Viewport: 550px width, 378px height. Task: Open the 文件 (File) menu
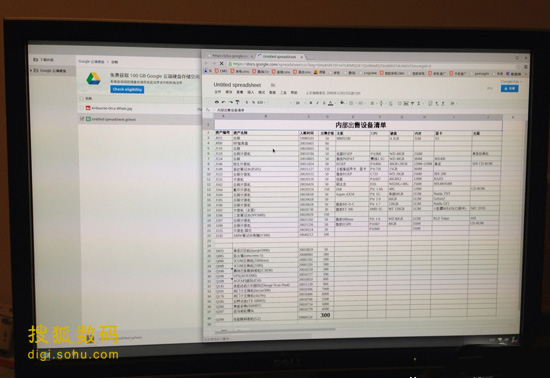[217, 92]
